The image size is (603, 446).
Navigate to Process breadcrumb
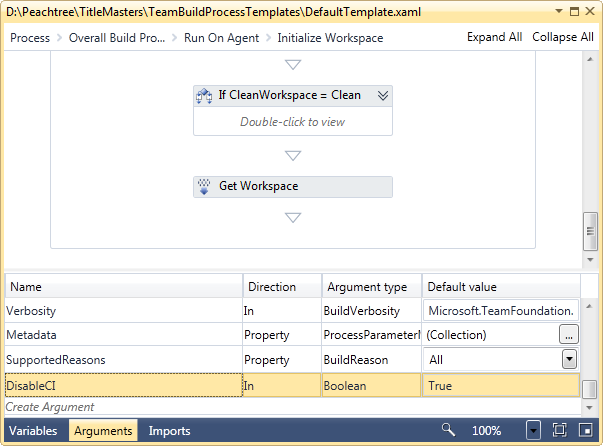30,38
